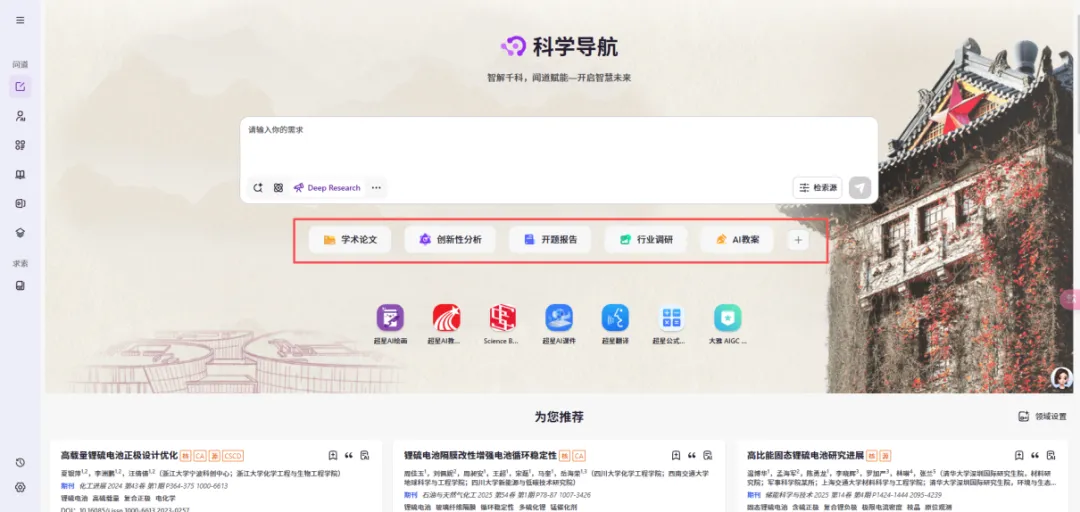
Task: Click the avatar at right edge
Action: [1062, 378]
